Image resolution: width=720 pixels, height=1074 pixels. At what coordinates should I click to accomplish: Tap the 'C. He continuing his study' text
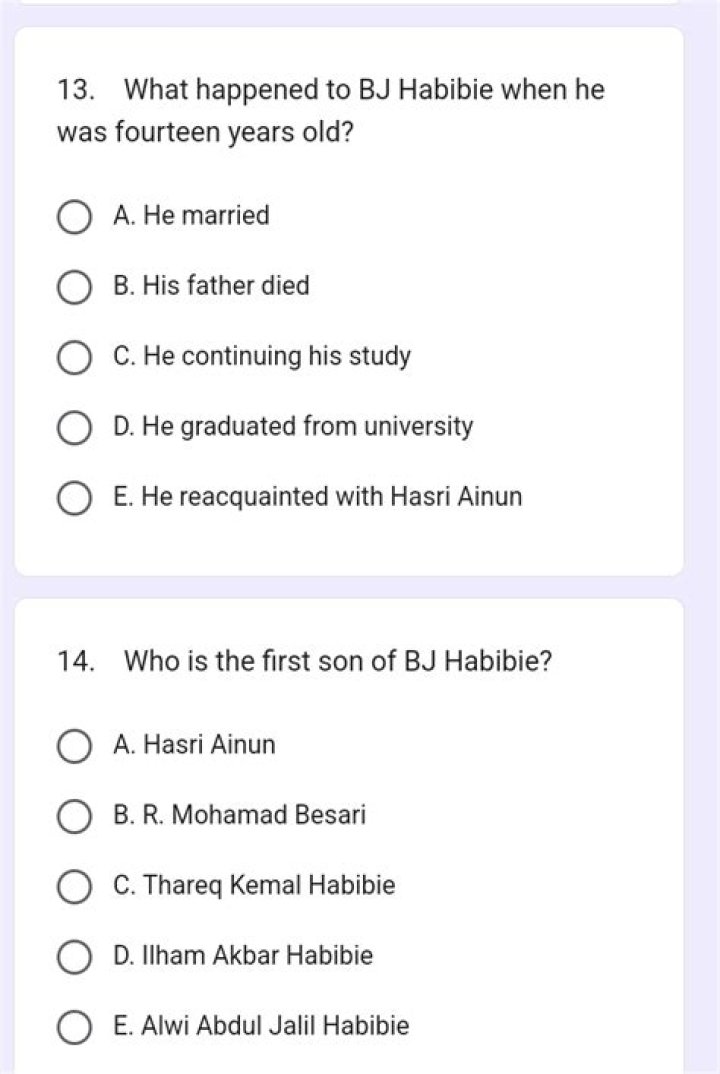tap(262, 357)
